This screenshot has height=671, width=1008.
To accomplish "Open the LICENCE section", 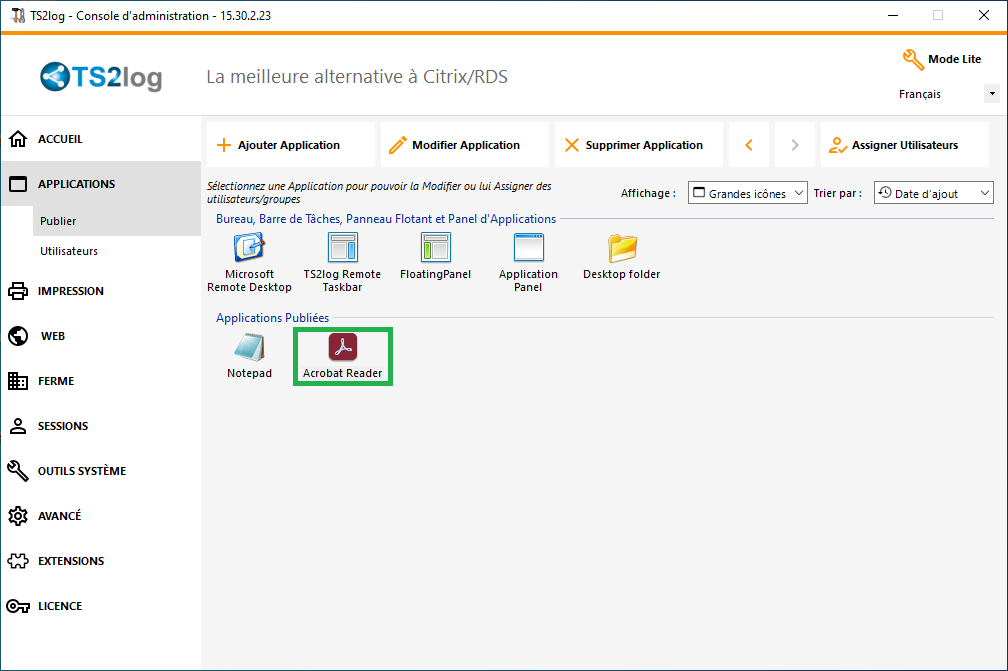I will (x=101, y=606).
